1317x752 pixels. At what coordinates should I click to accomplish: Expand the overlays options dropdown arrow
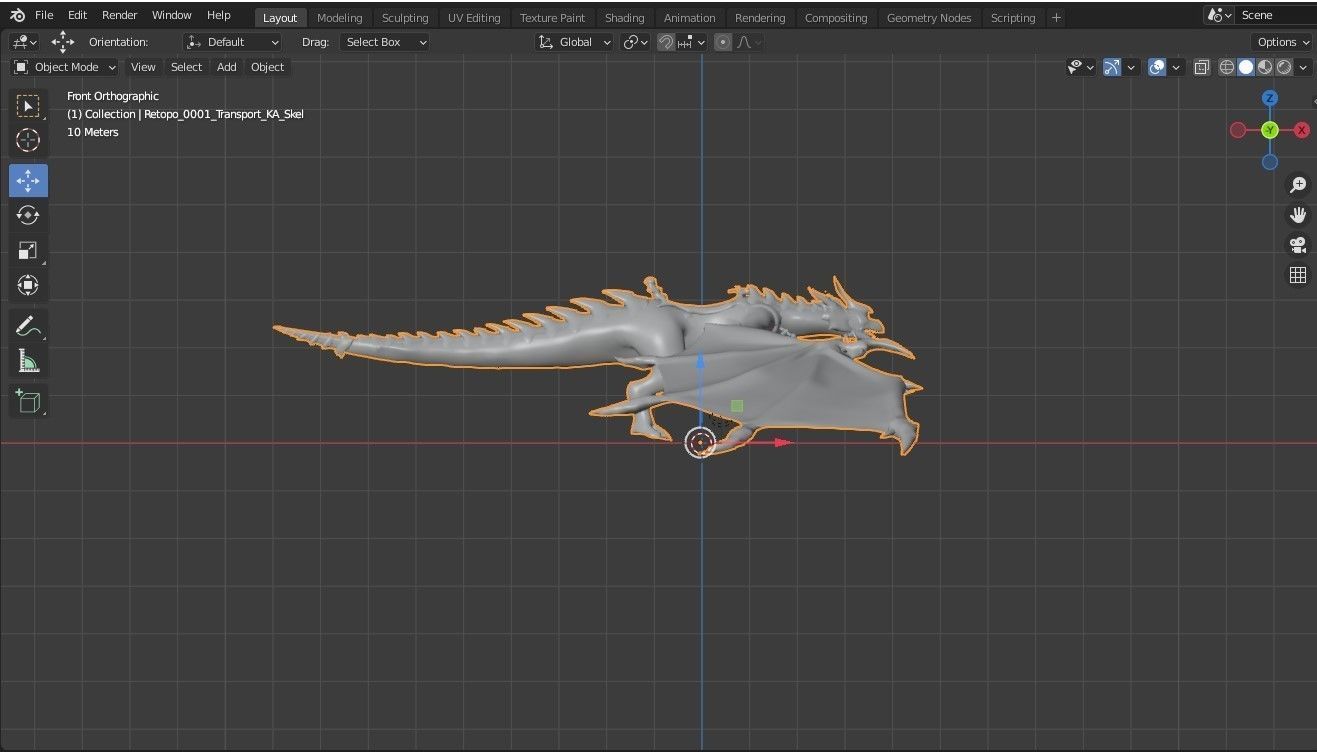click(1176, 67)
